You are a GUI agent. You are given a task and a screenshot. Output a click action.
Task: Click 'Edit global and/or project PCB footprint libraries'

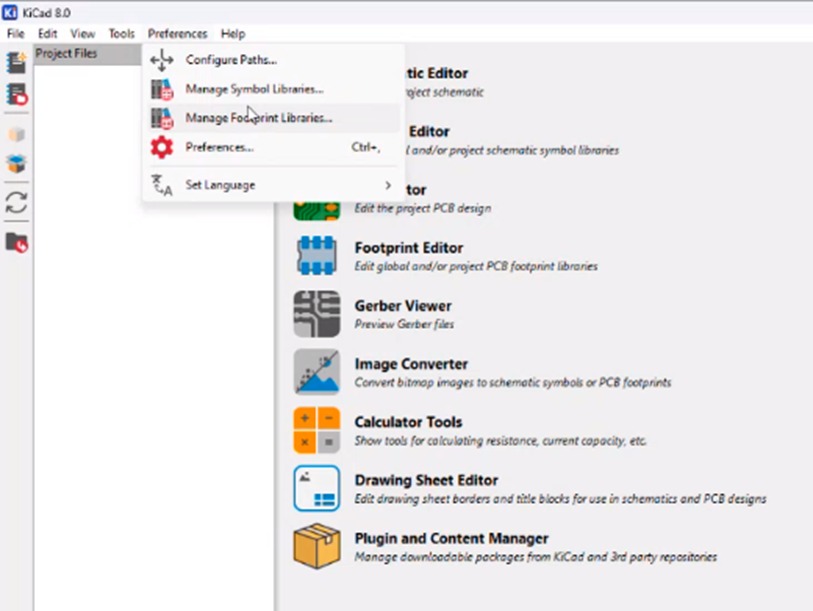click(476, 266)
